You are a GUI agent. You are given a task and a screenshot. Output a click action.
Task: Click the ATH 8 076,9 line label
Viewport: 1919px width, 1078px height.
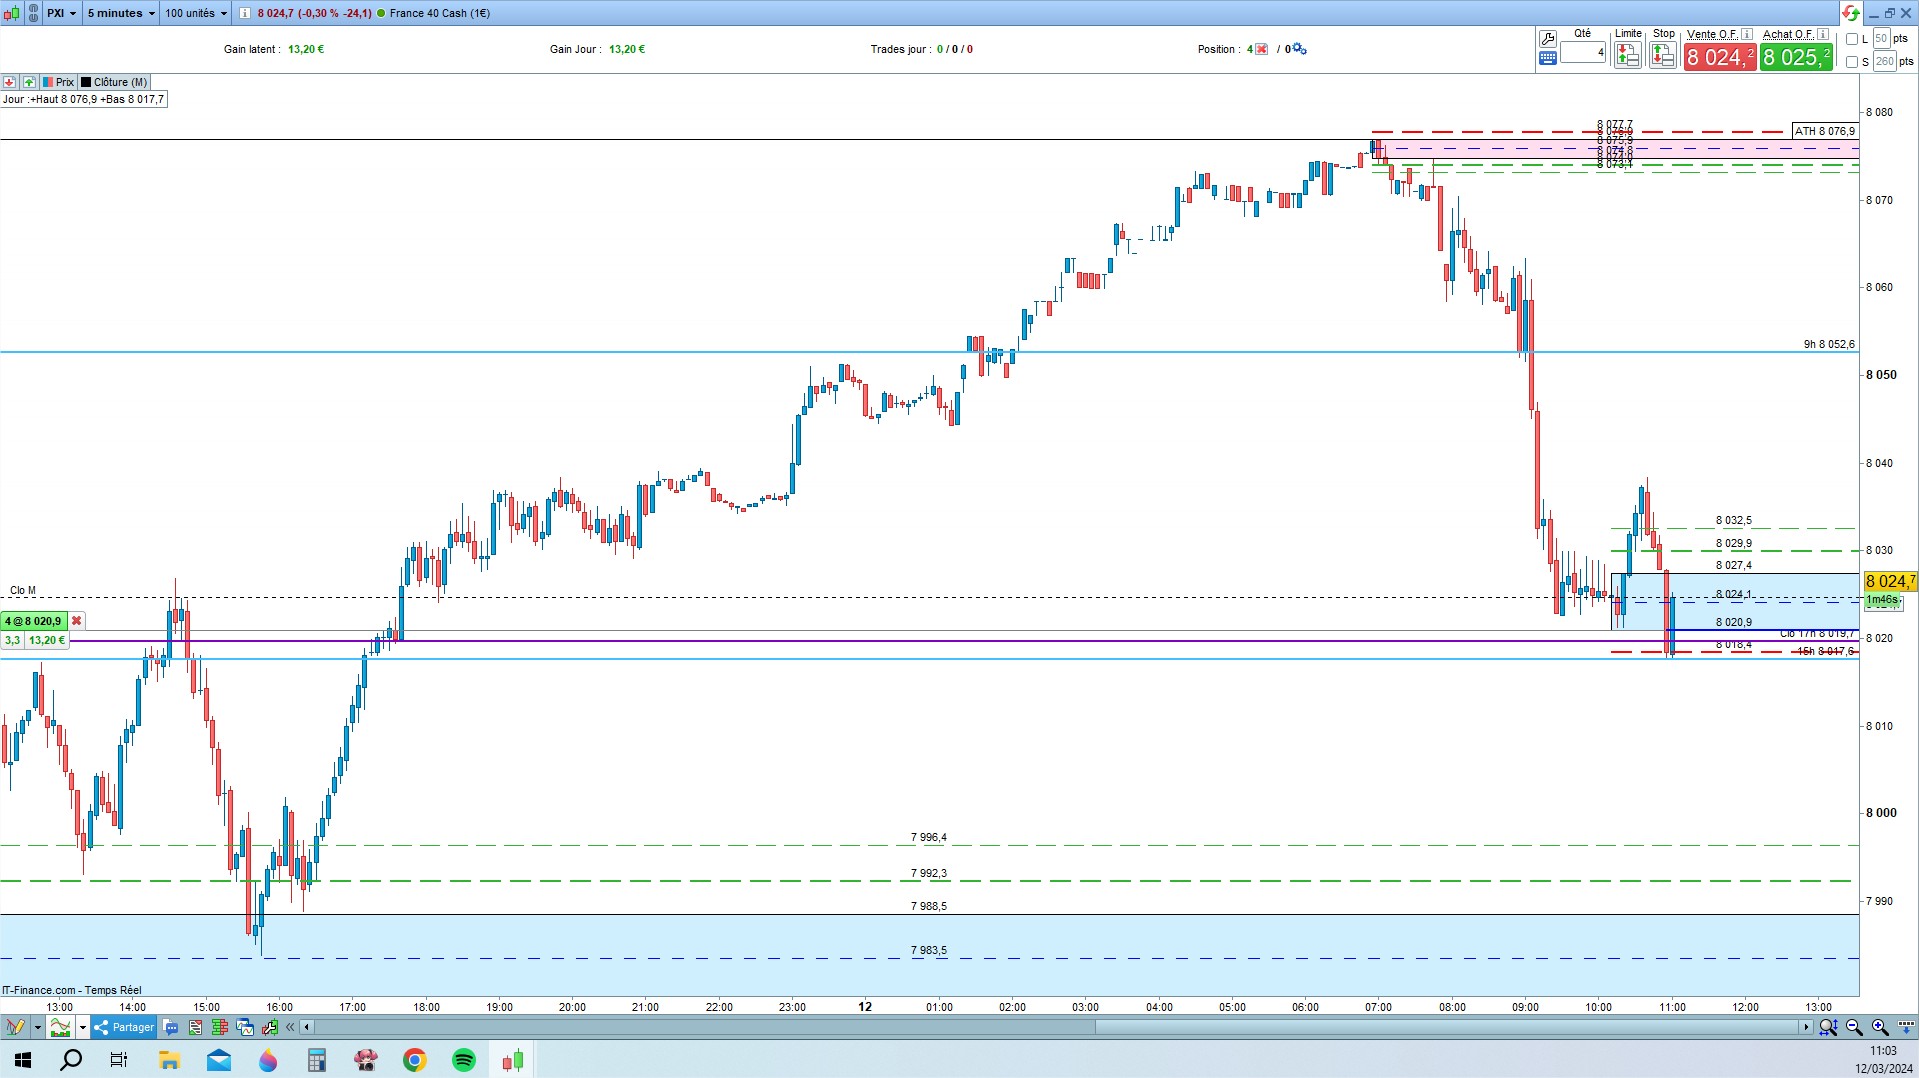(x=1825, y=131)
